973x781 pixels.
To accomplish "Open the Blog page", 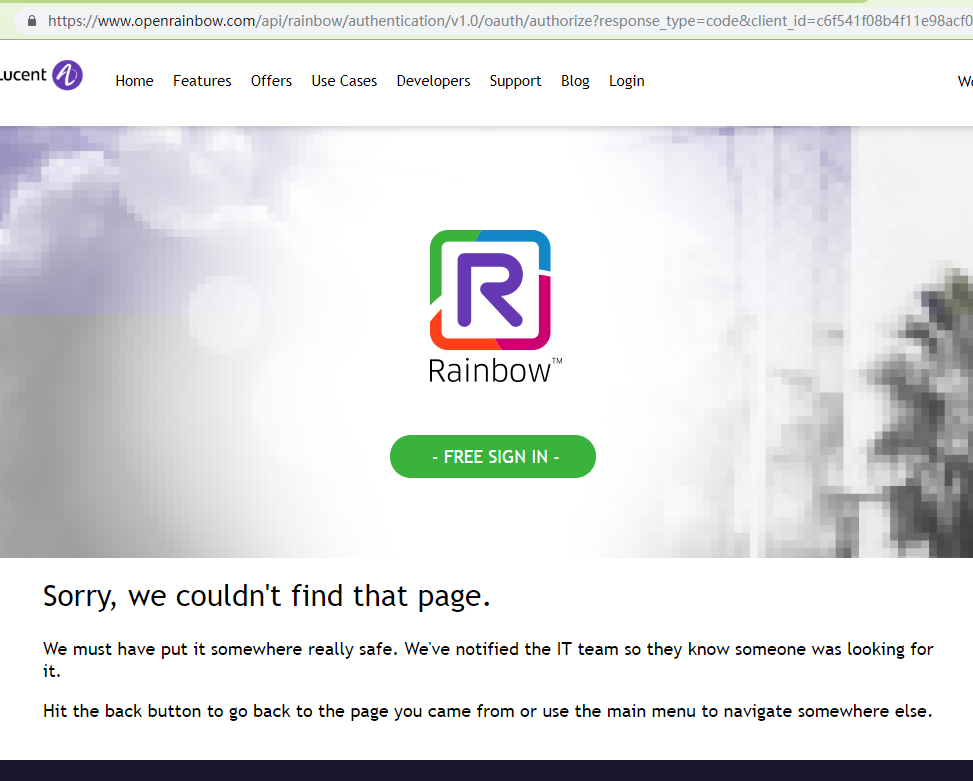I will [x=575, y=81].
